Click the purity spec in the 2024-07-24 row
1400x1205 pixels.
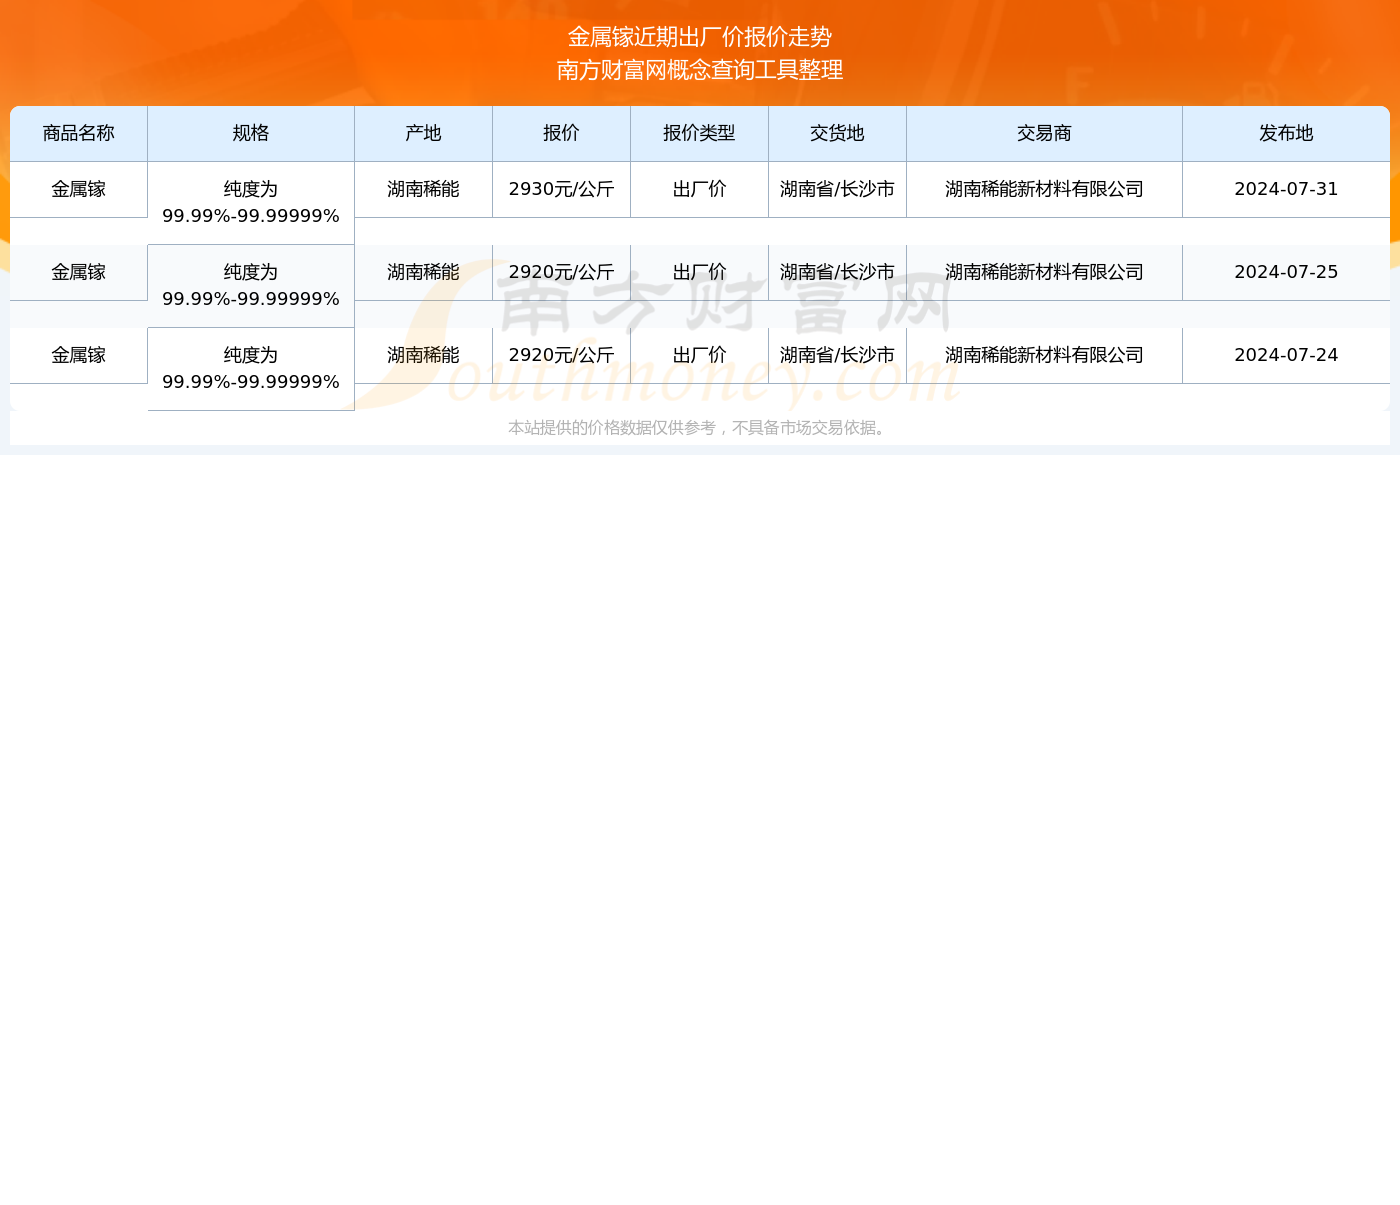point(251,369)
